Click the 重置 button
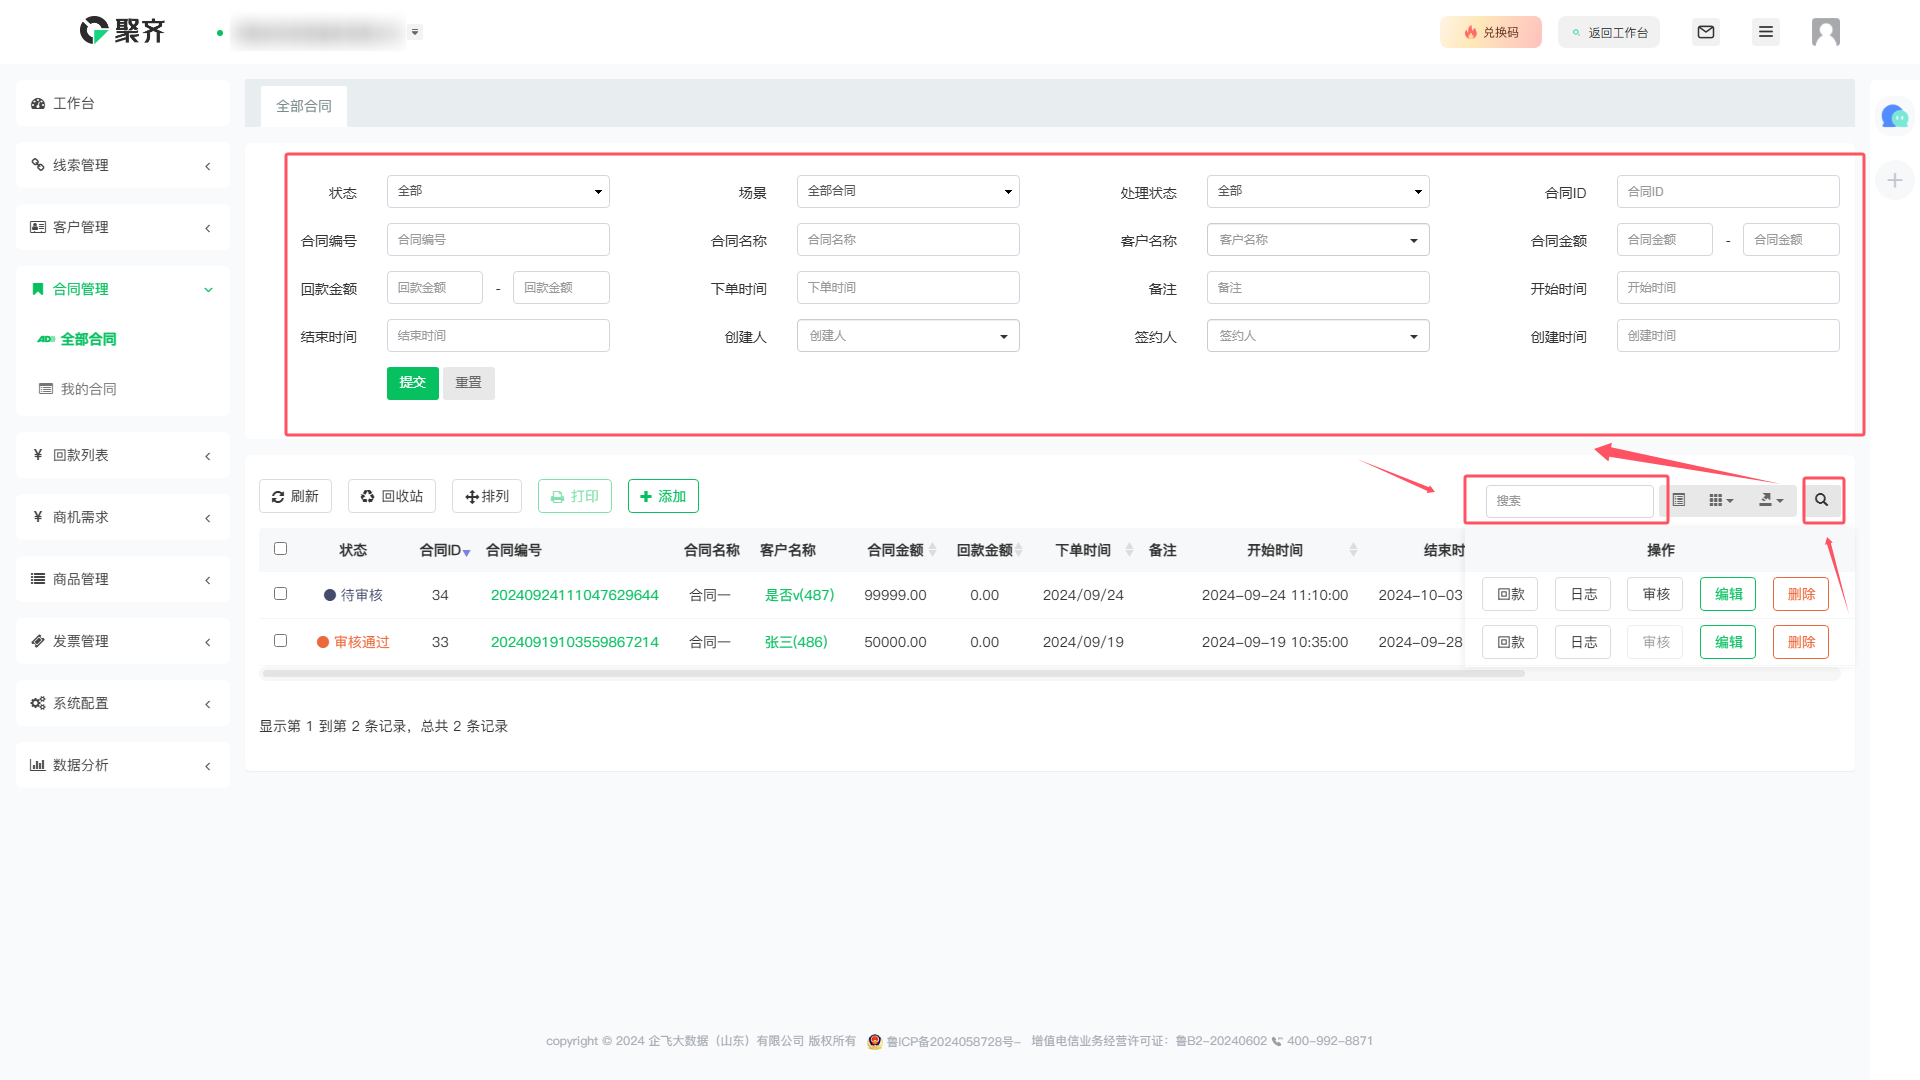Viewport: 1920px width, 1080px height. 469,383
